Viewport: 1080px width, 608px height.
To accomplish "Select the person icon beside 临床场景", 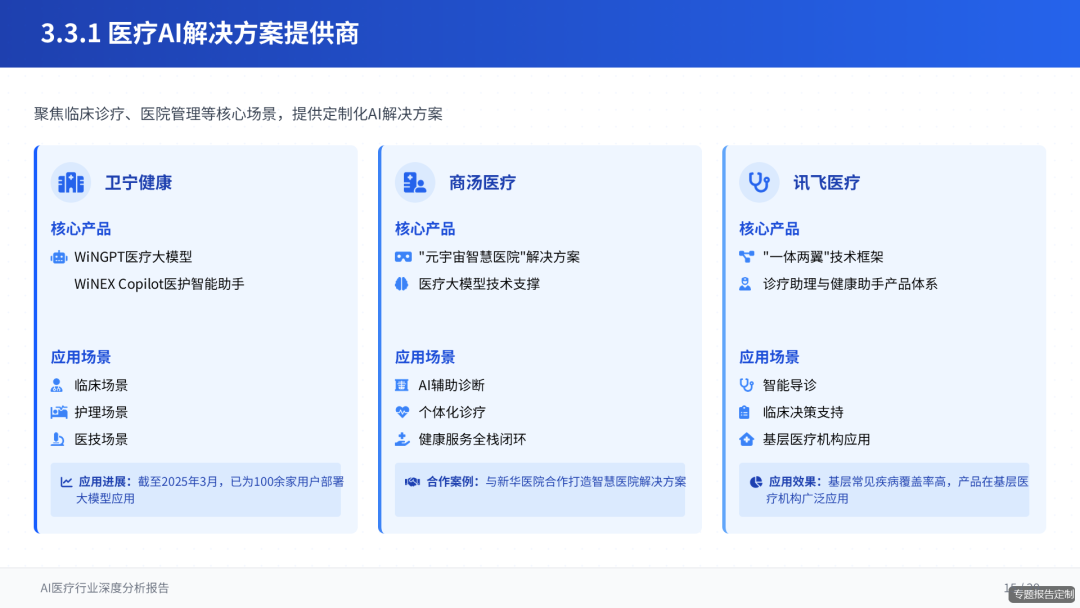I will click(x=58, y=384).
